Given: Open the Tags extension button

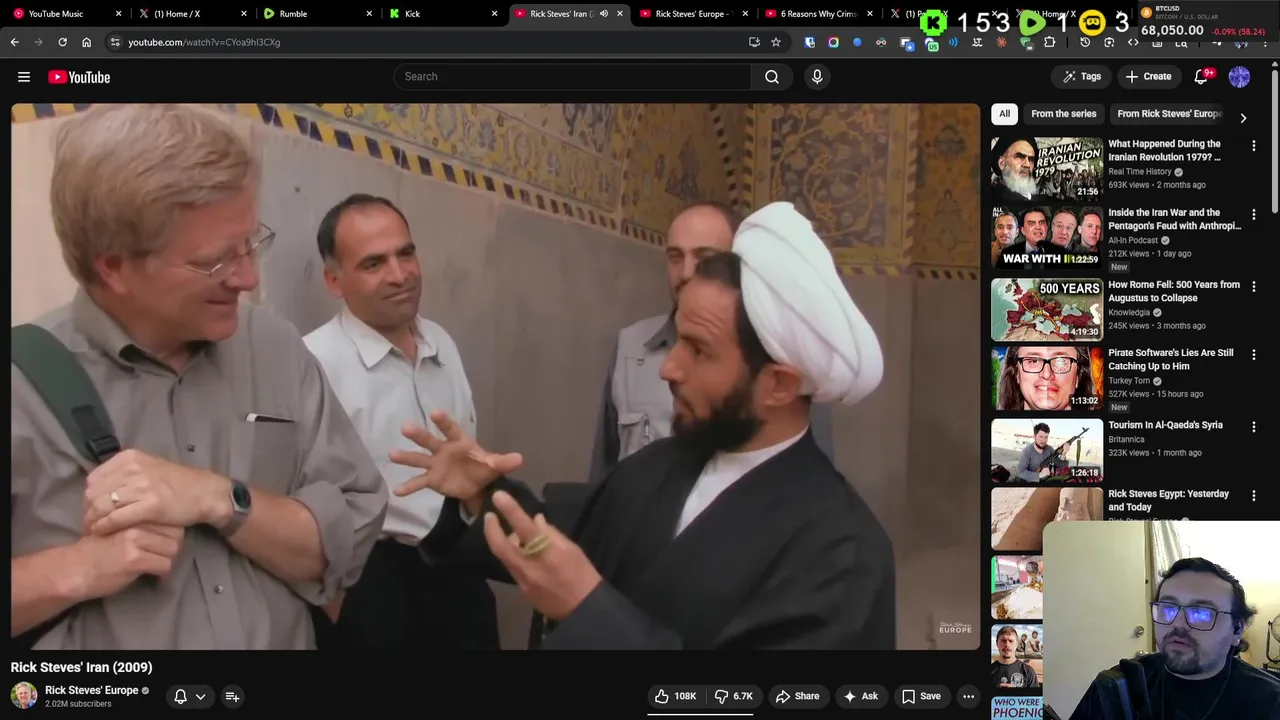Looking at the screenshot, I should click(1082, 77).
